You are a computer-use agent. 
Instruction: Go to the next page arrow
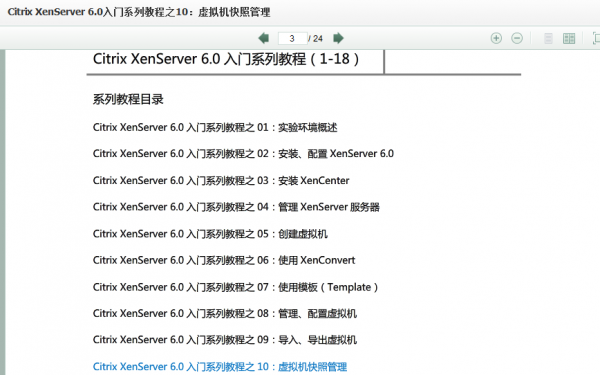[x=338, y=38]
